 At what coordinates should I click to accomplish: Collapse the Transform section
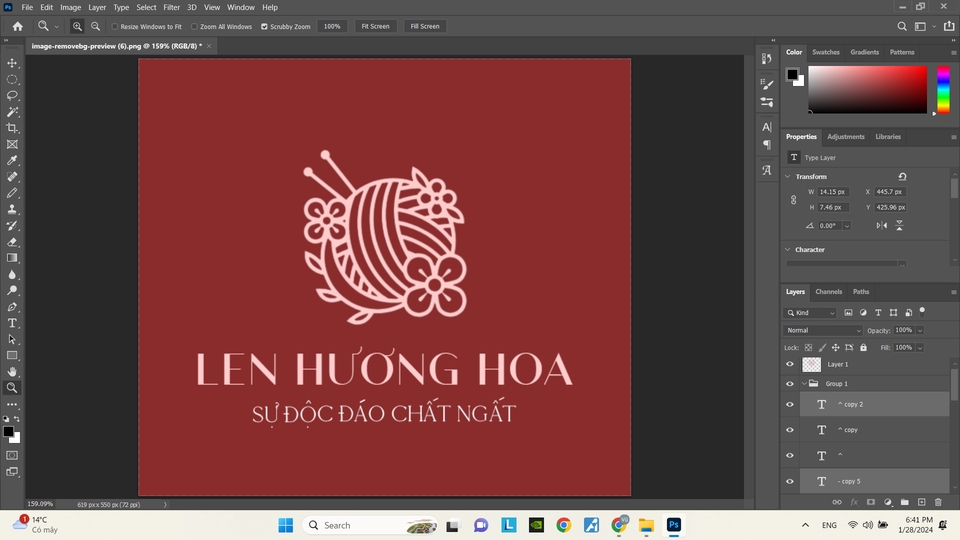[788, 176]
